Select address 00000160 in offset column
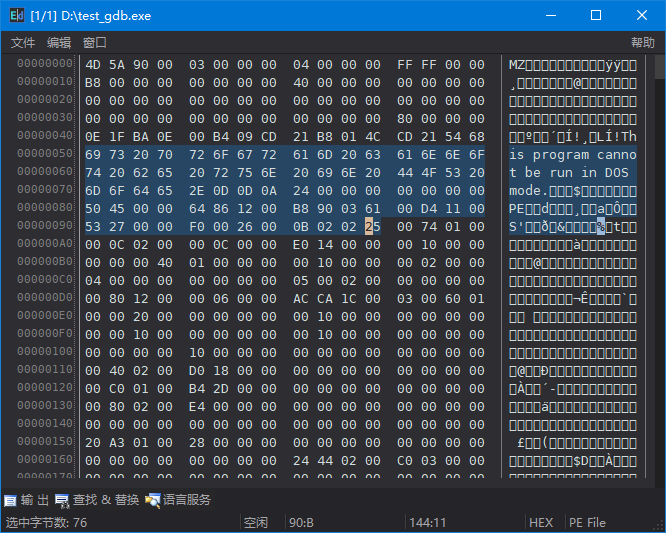The height and width of the screenshot is (533, 666). point(45,460)
